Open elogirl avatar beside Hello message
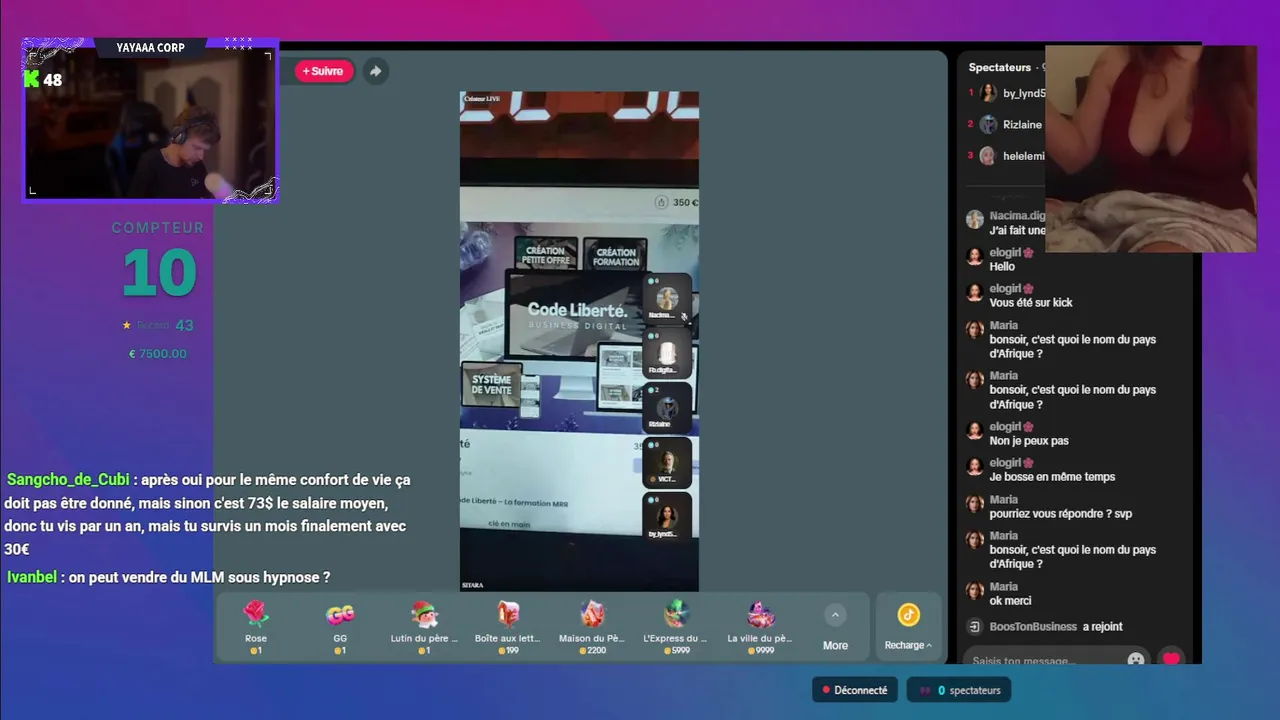This screenshot has width=1280, height=720. click(975, 256)
